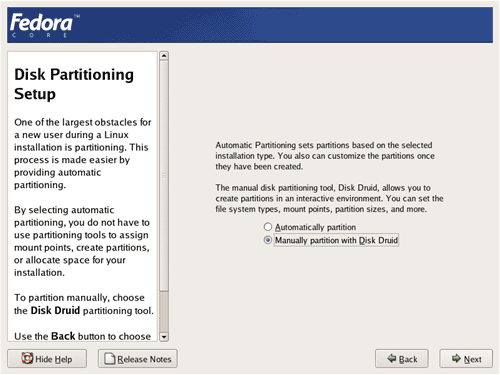Viewport: 500px width, 375px height.
Task: Proceed to the next step with Next
Action: pyautogui.click(x=466, y=359)
